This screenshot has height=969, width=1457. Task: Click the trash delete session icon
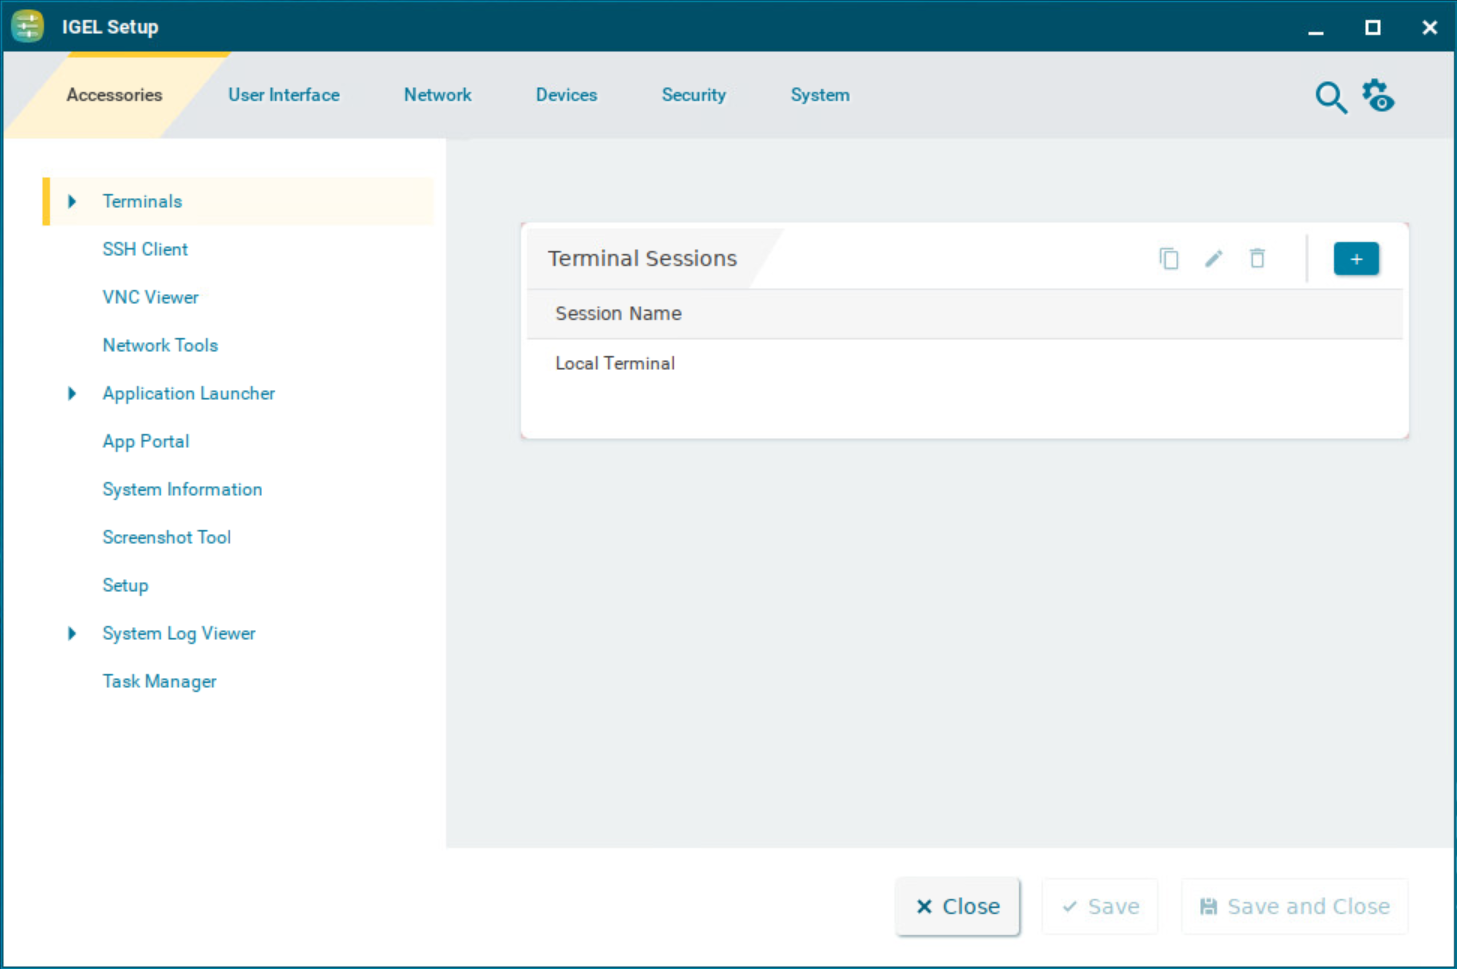pos(1257,259)
